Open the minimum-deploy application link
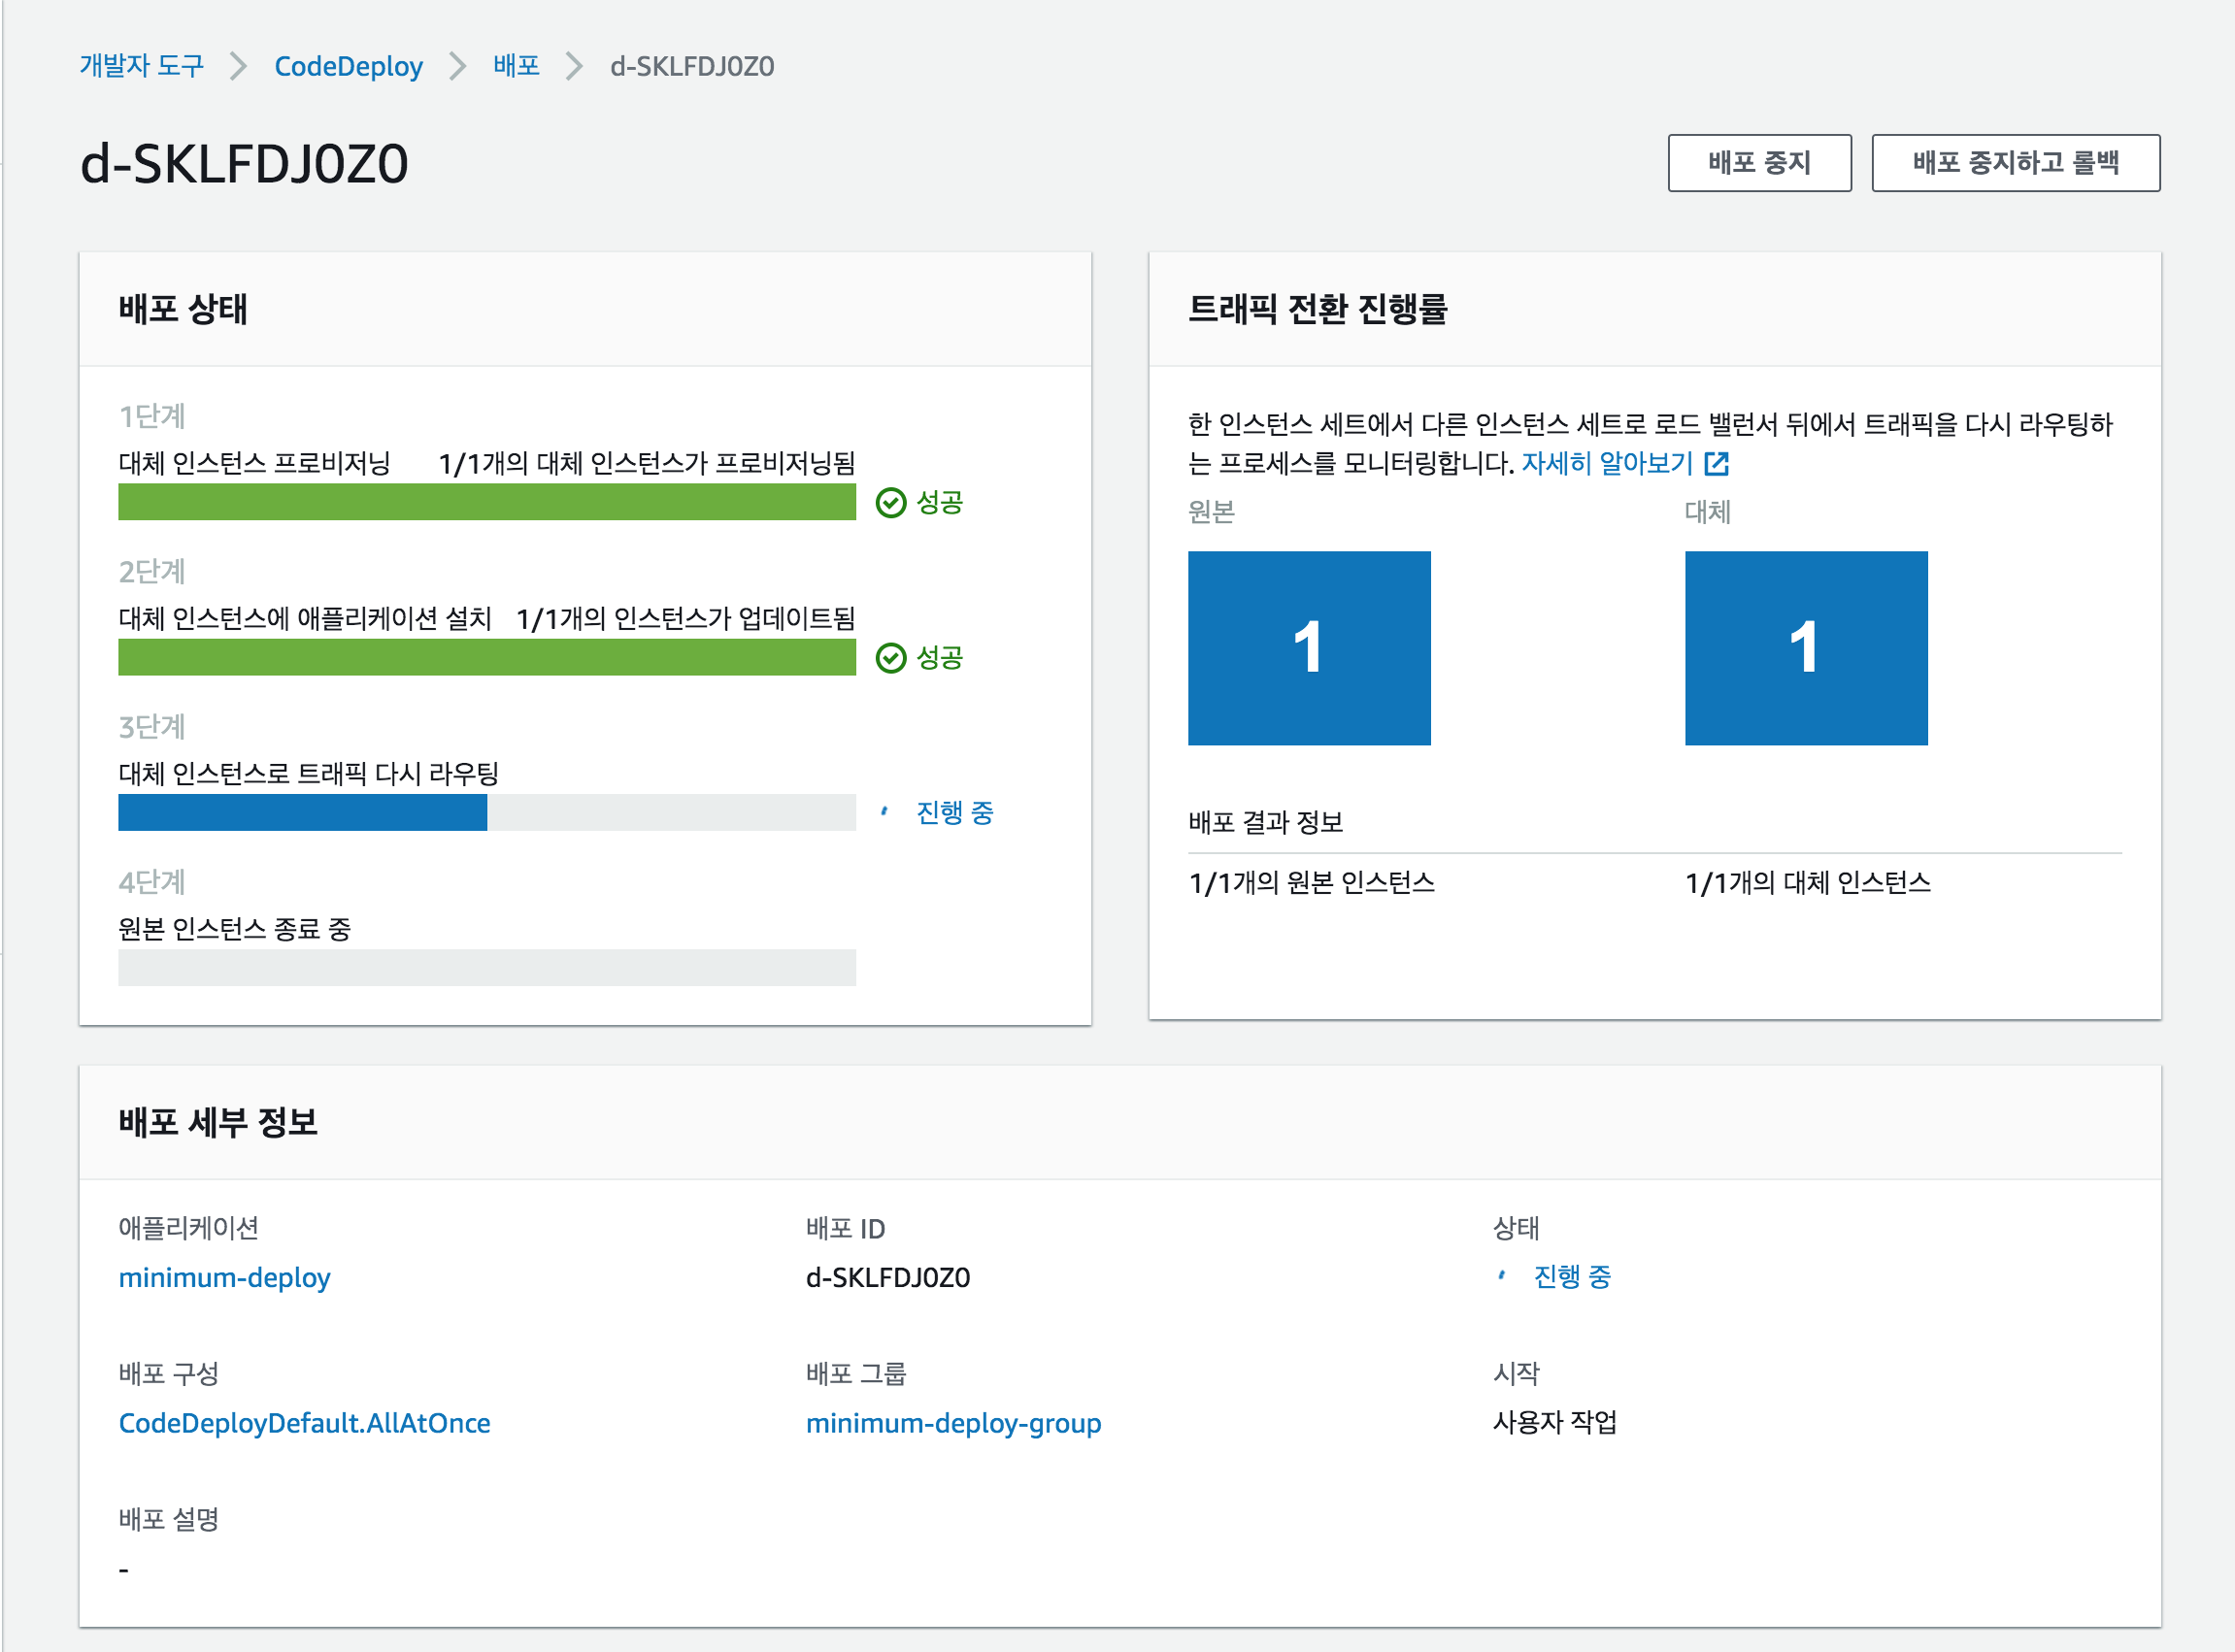 click(x=224, y=1277)
